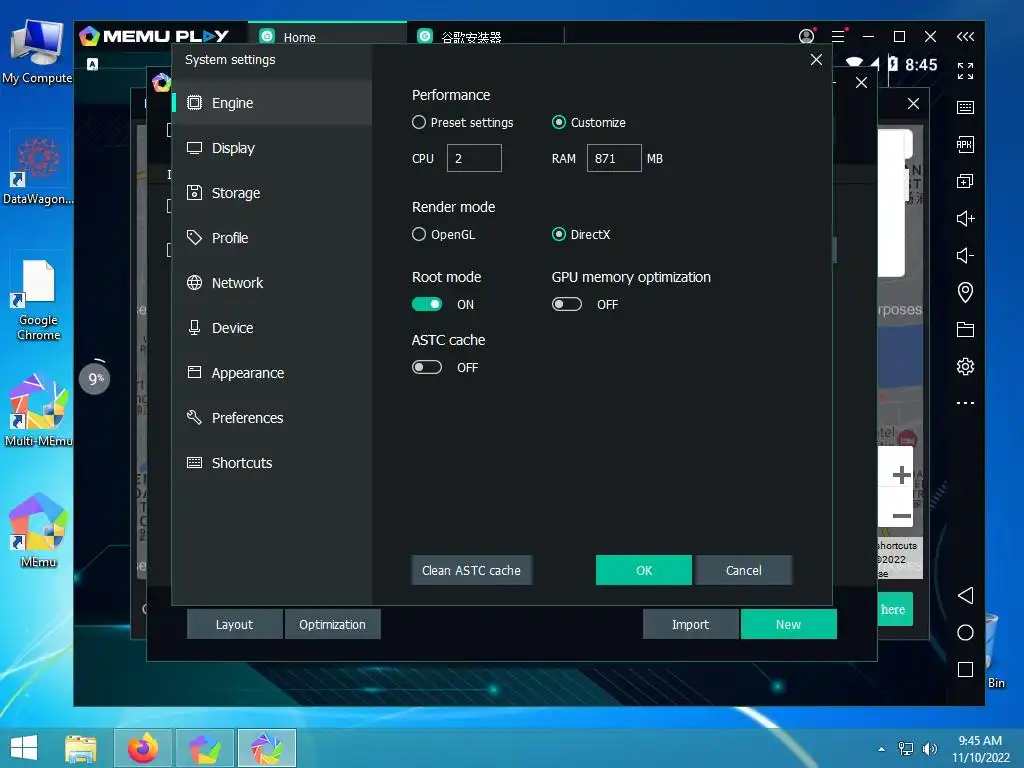Click the Android recent apps square button
1024x768 pixels.
[x=965, y=669]
